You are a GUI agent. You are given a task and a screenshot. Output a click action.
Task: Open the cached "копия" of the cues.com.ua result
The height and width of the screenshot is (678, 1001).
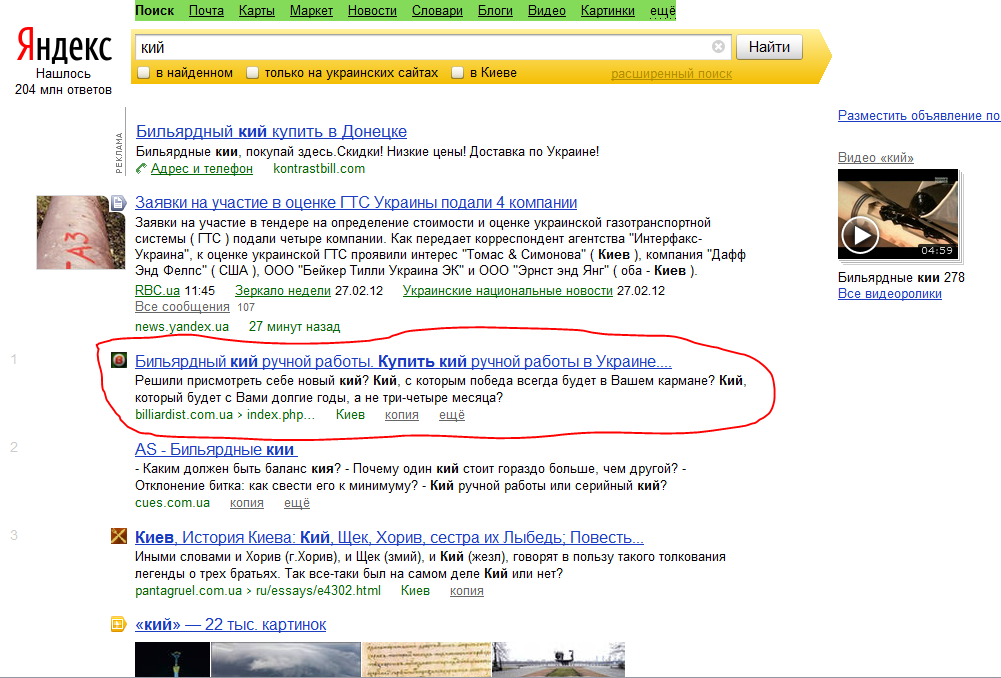(x=246, y=503)
